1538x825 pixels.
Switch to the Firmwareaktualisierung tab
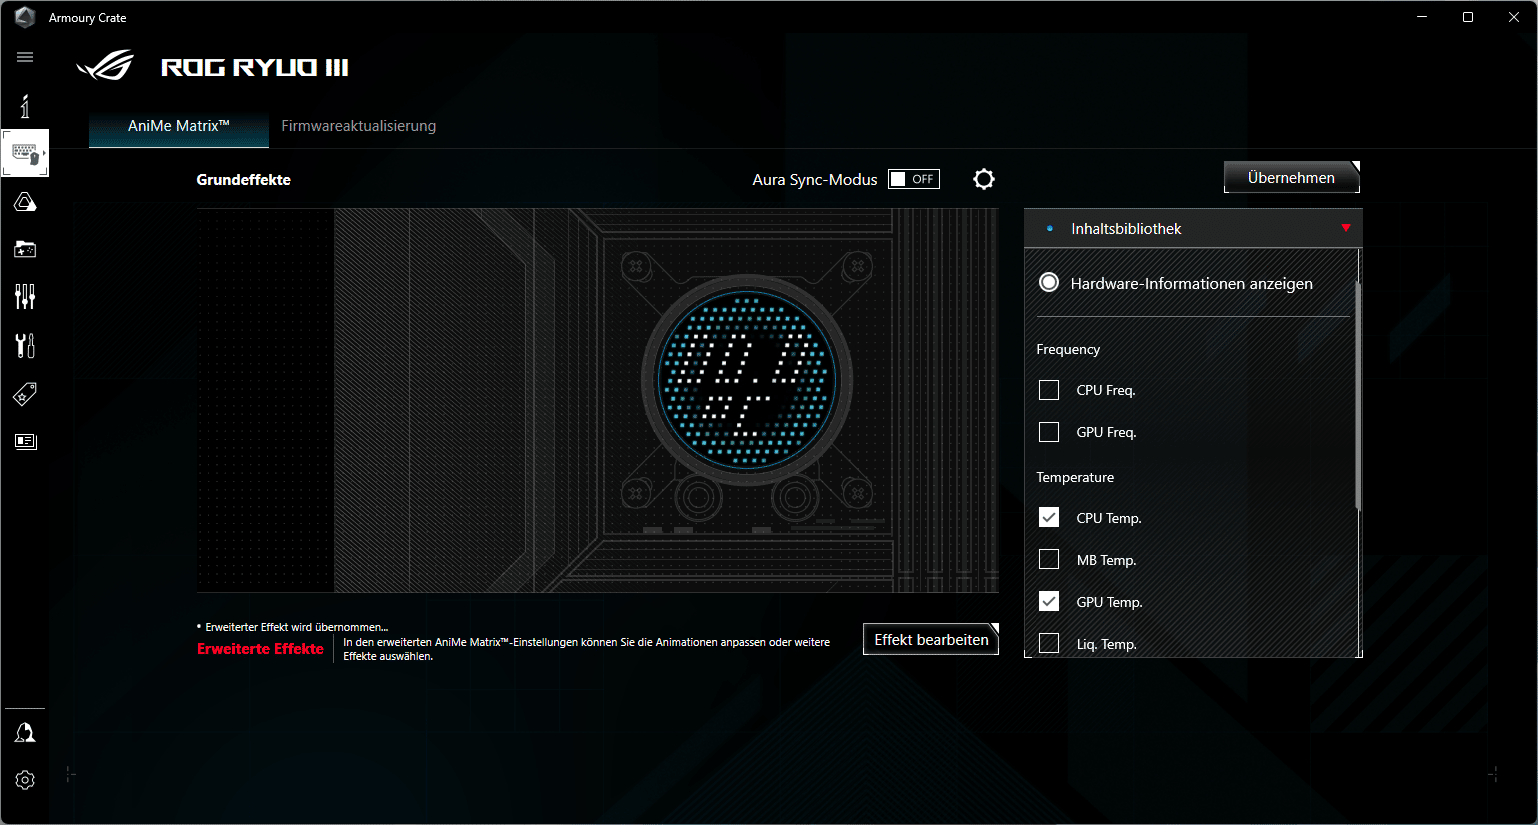click(x=358, y=126)
